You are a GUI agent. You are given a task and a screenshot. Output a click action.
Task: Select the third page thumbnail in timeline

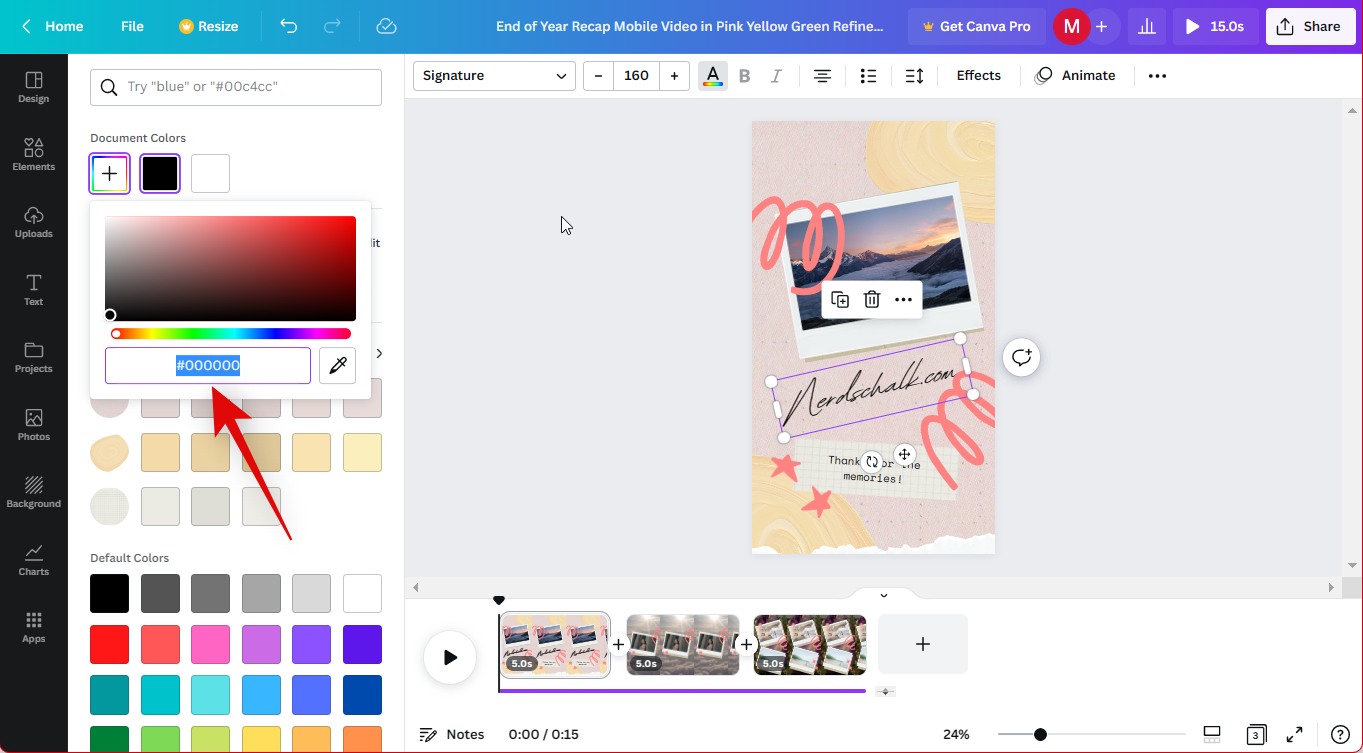click(x=810, y=645)
